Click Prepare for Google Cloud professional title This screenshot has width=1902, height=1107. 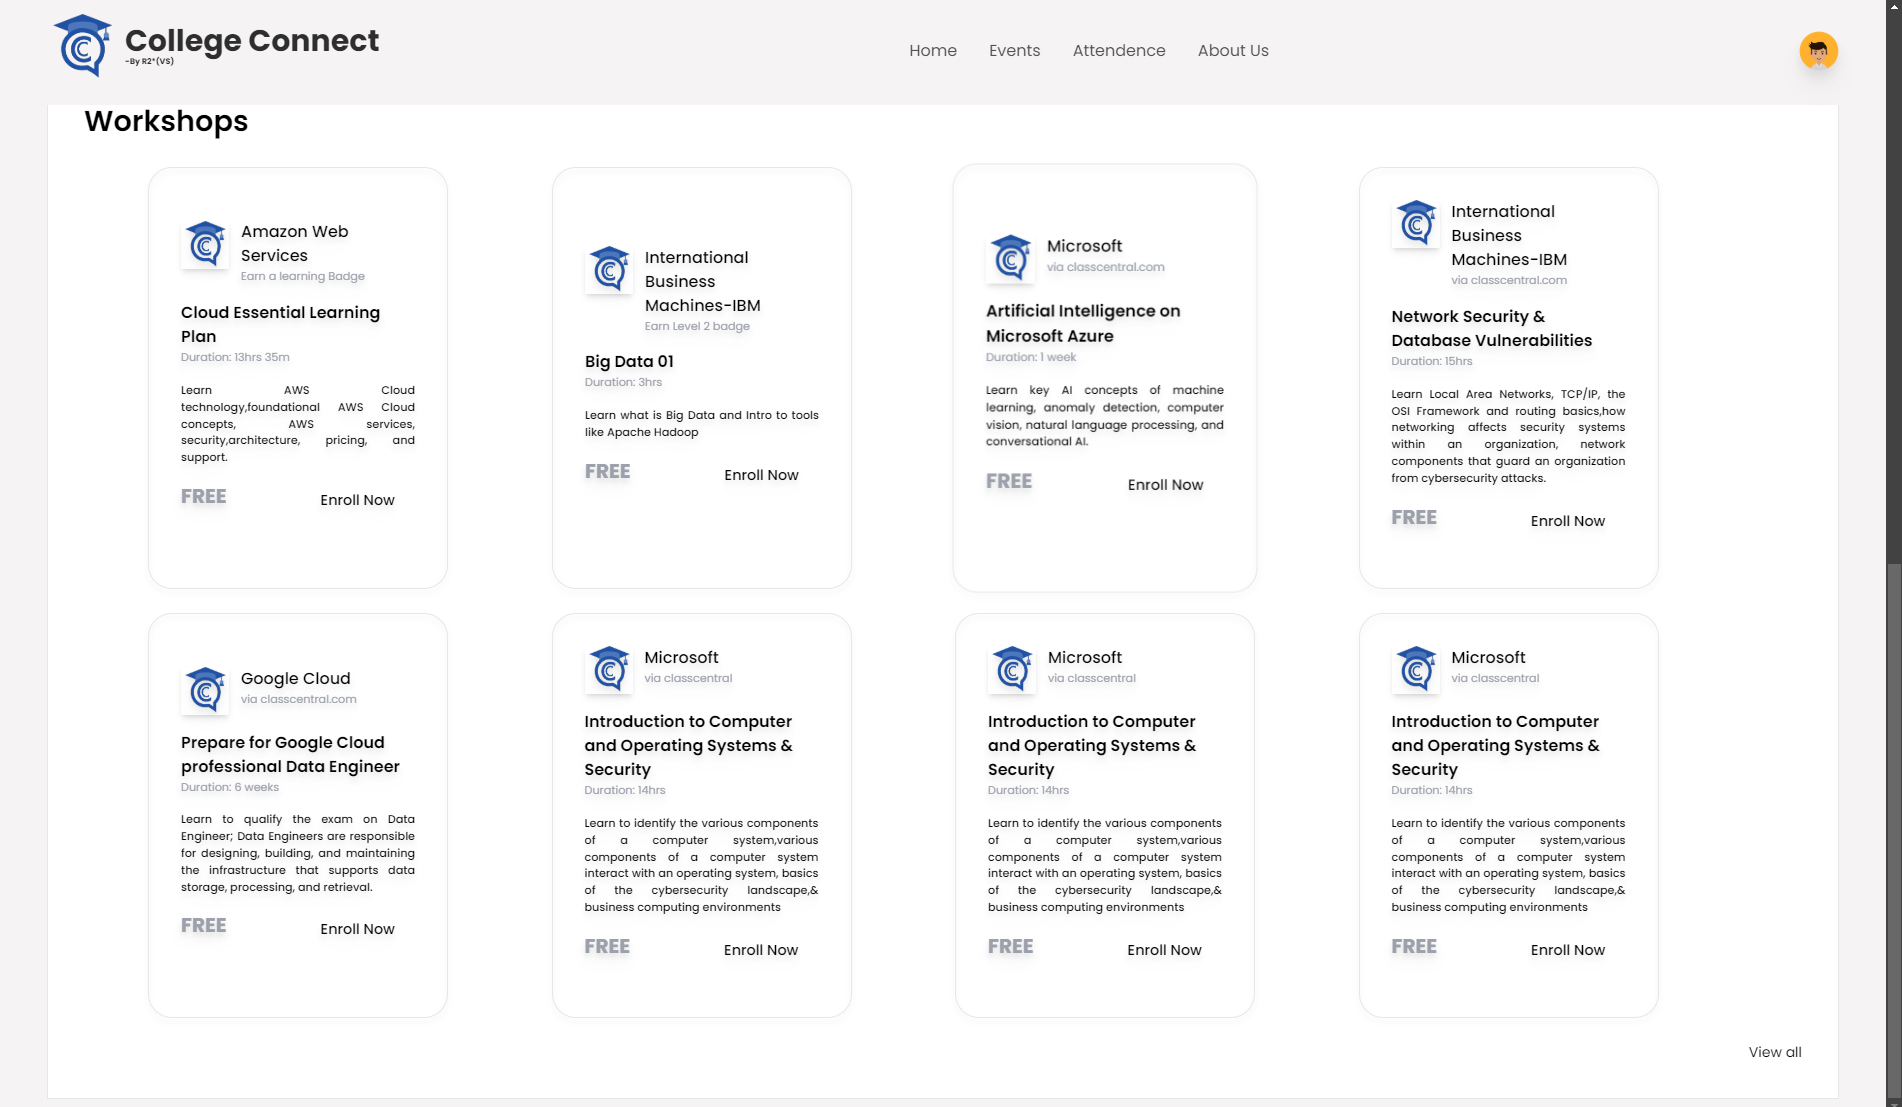click(x=290, y=754)
